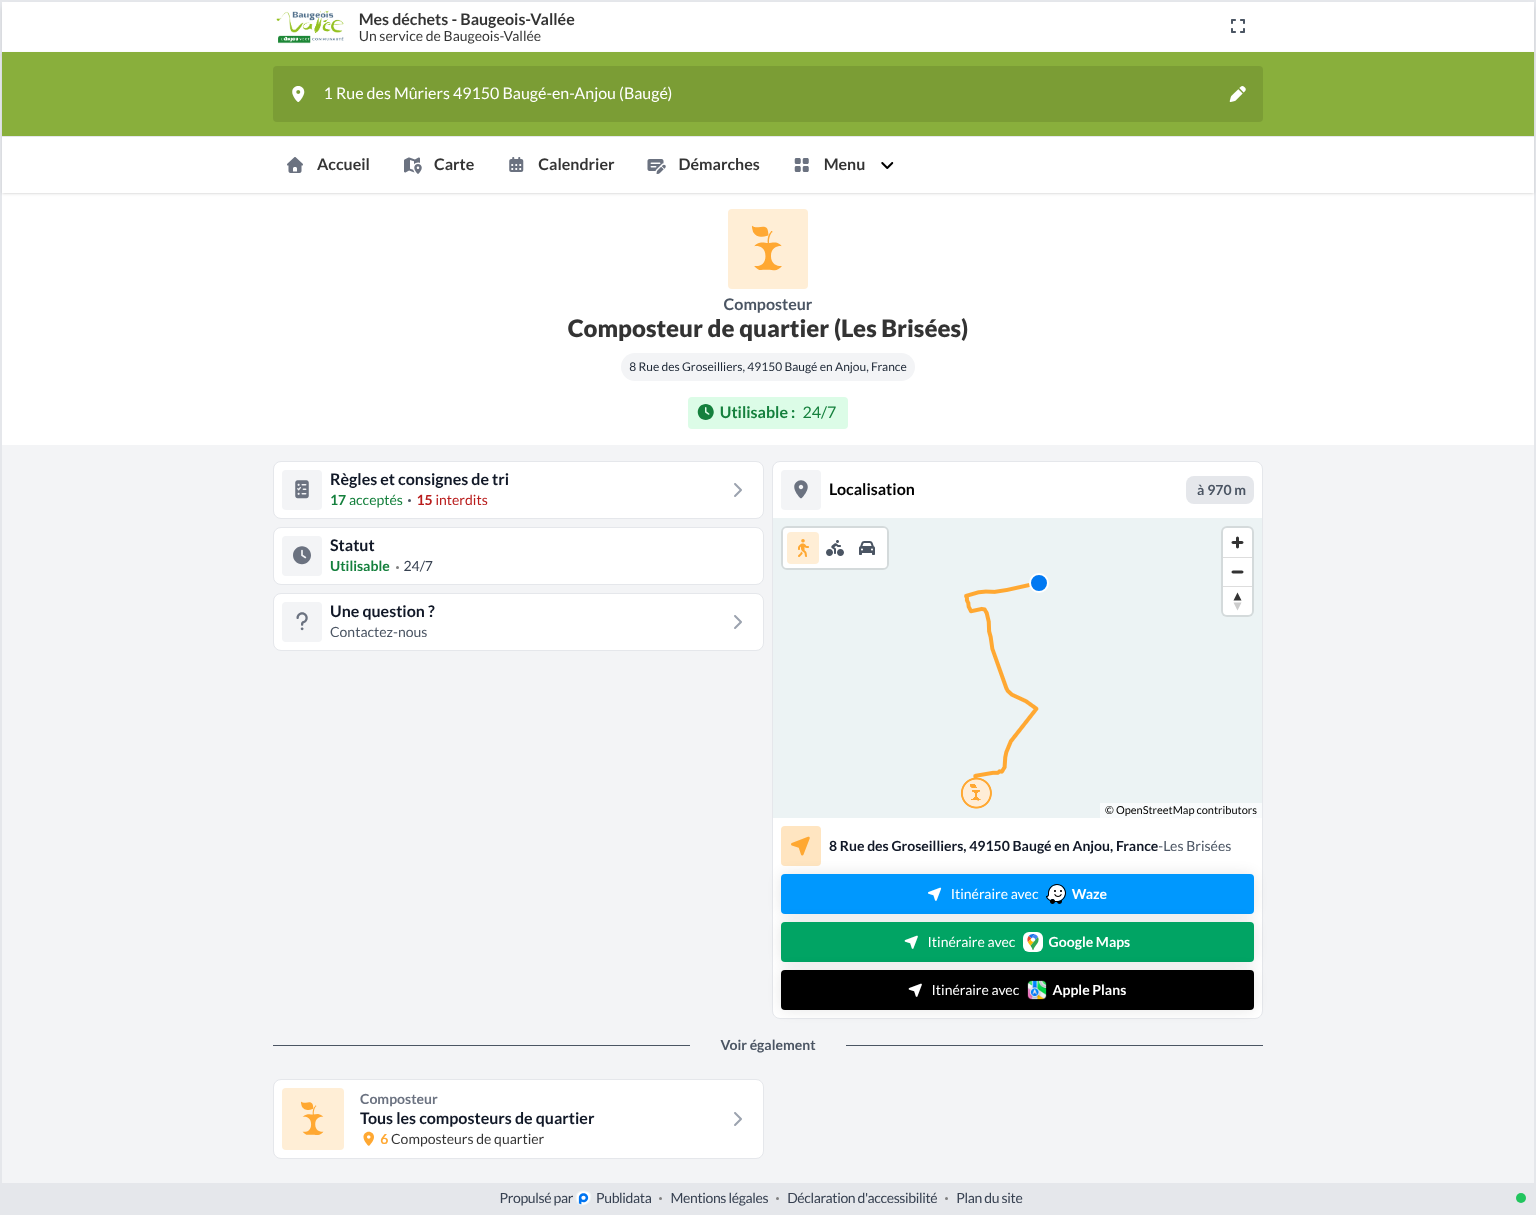
Task: Zoom in on the map
Action: [x=1238, y=543]
